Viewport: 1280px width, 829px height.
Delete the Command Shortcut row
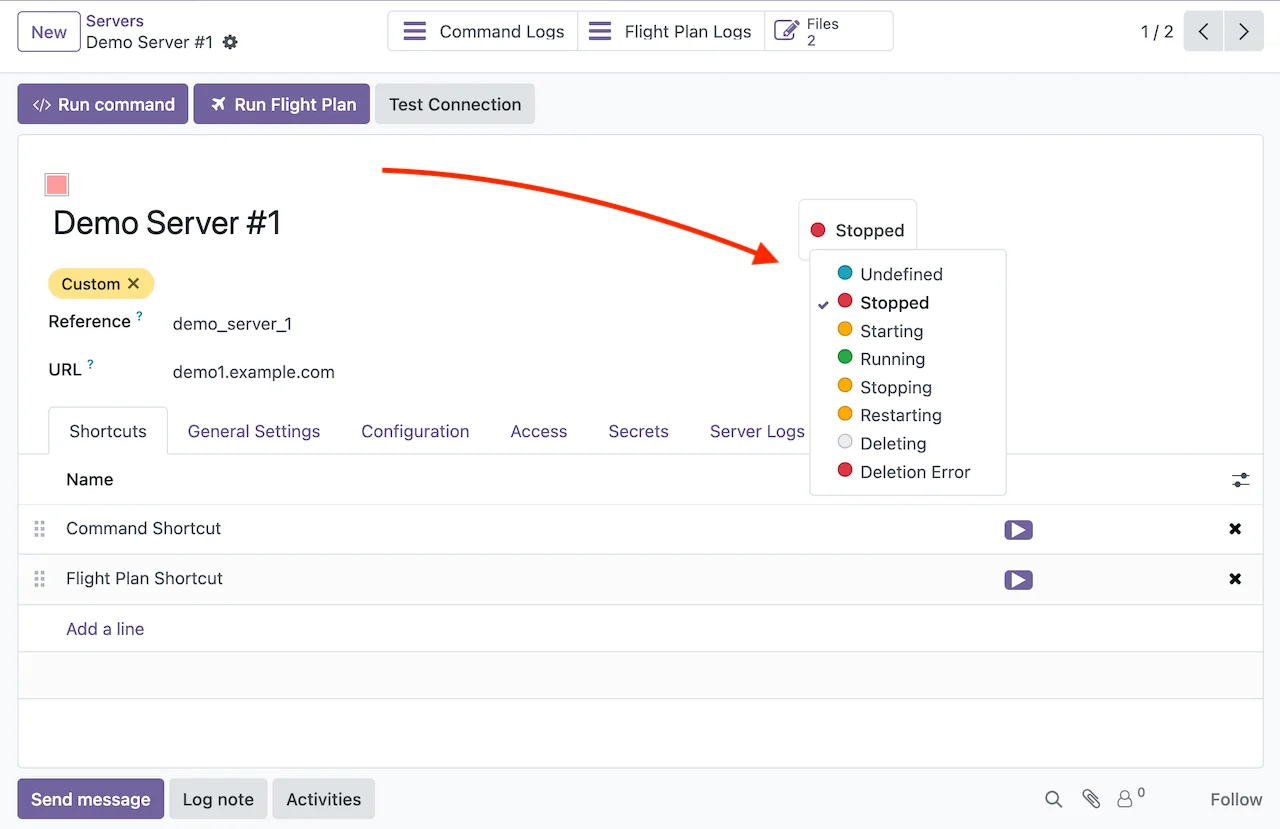click(1235, 529)
